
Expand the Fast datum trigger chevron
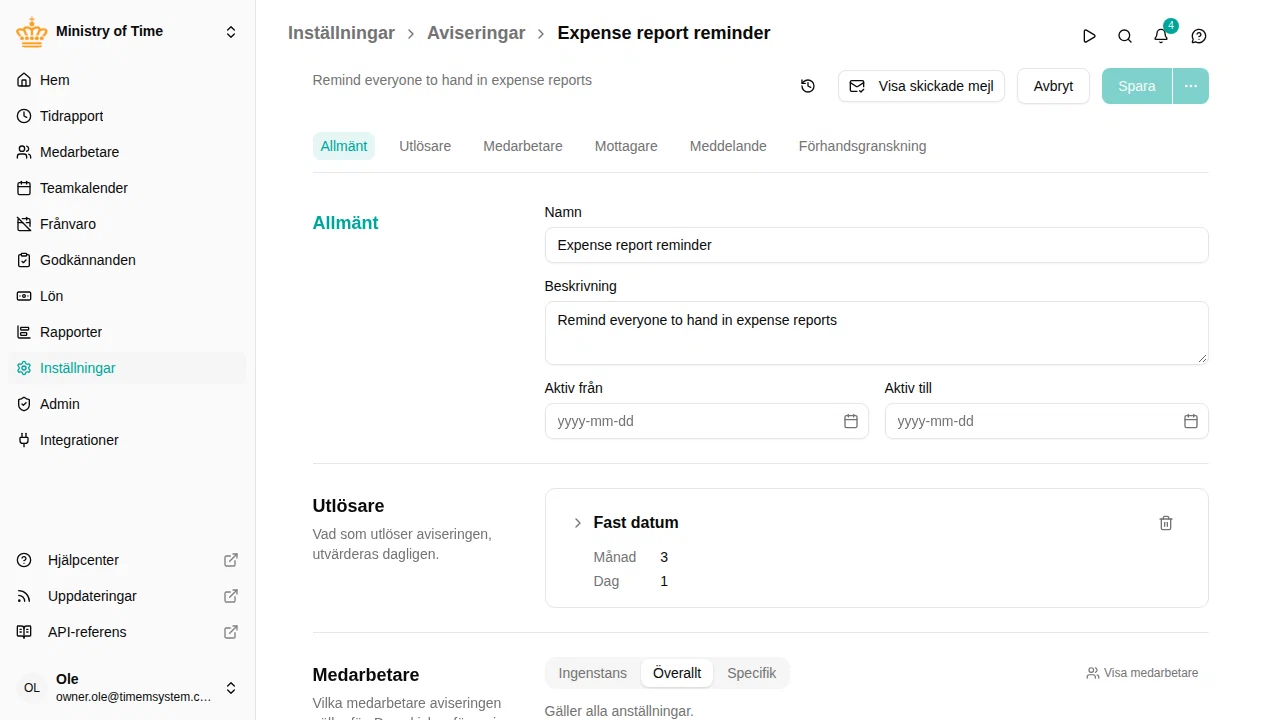tap(577, 523)
